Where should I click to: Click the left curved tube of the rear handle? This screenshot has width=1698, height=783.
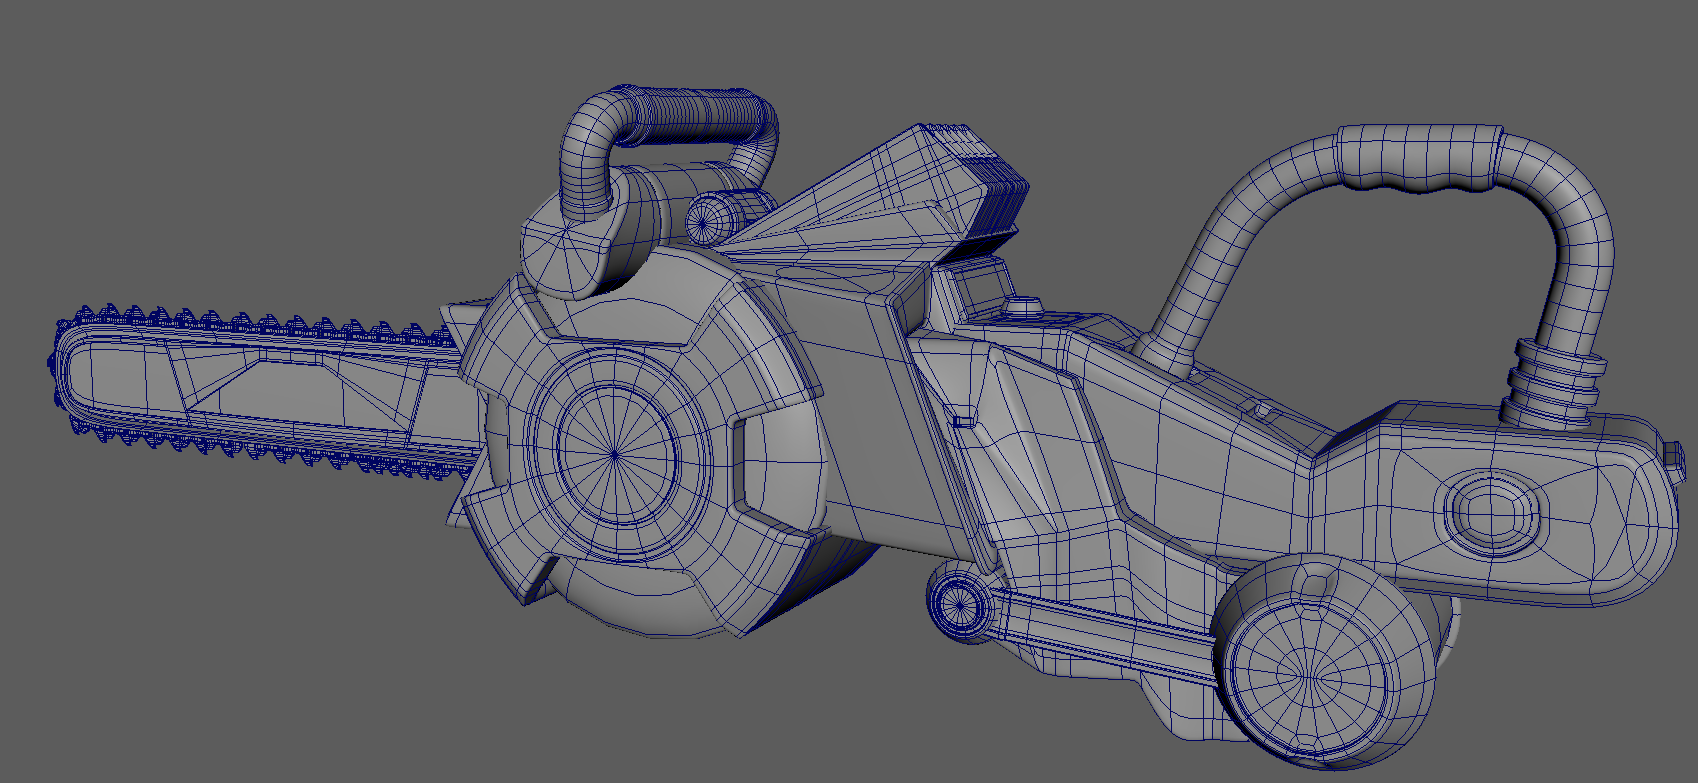coord(1210,260)
